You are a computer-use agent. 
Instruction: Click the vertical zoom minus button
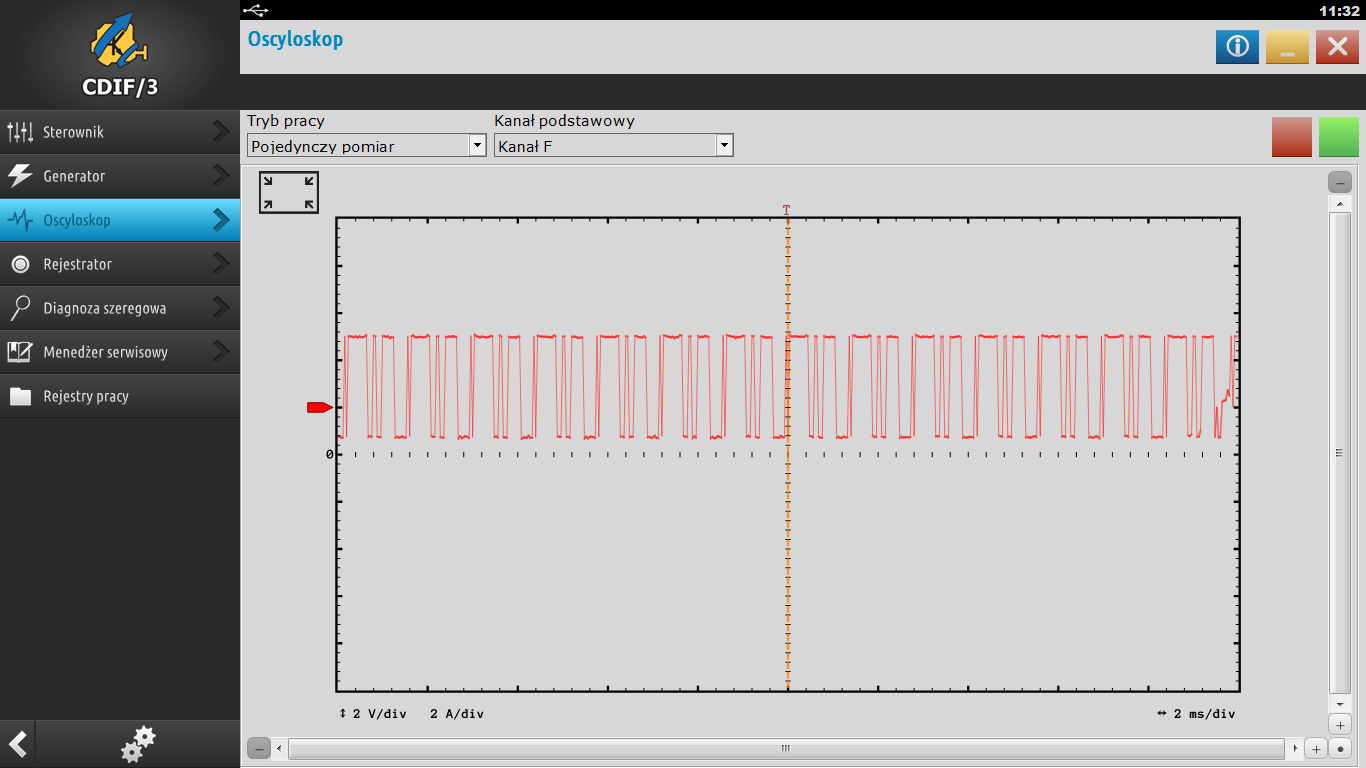[1340, 182]
